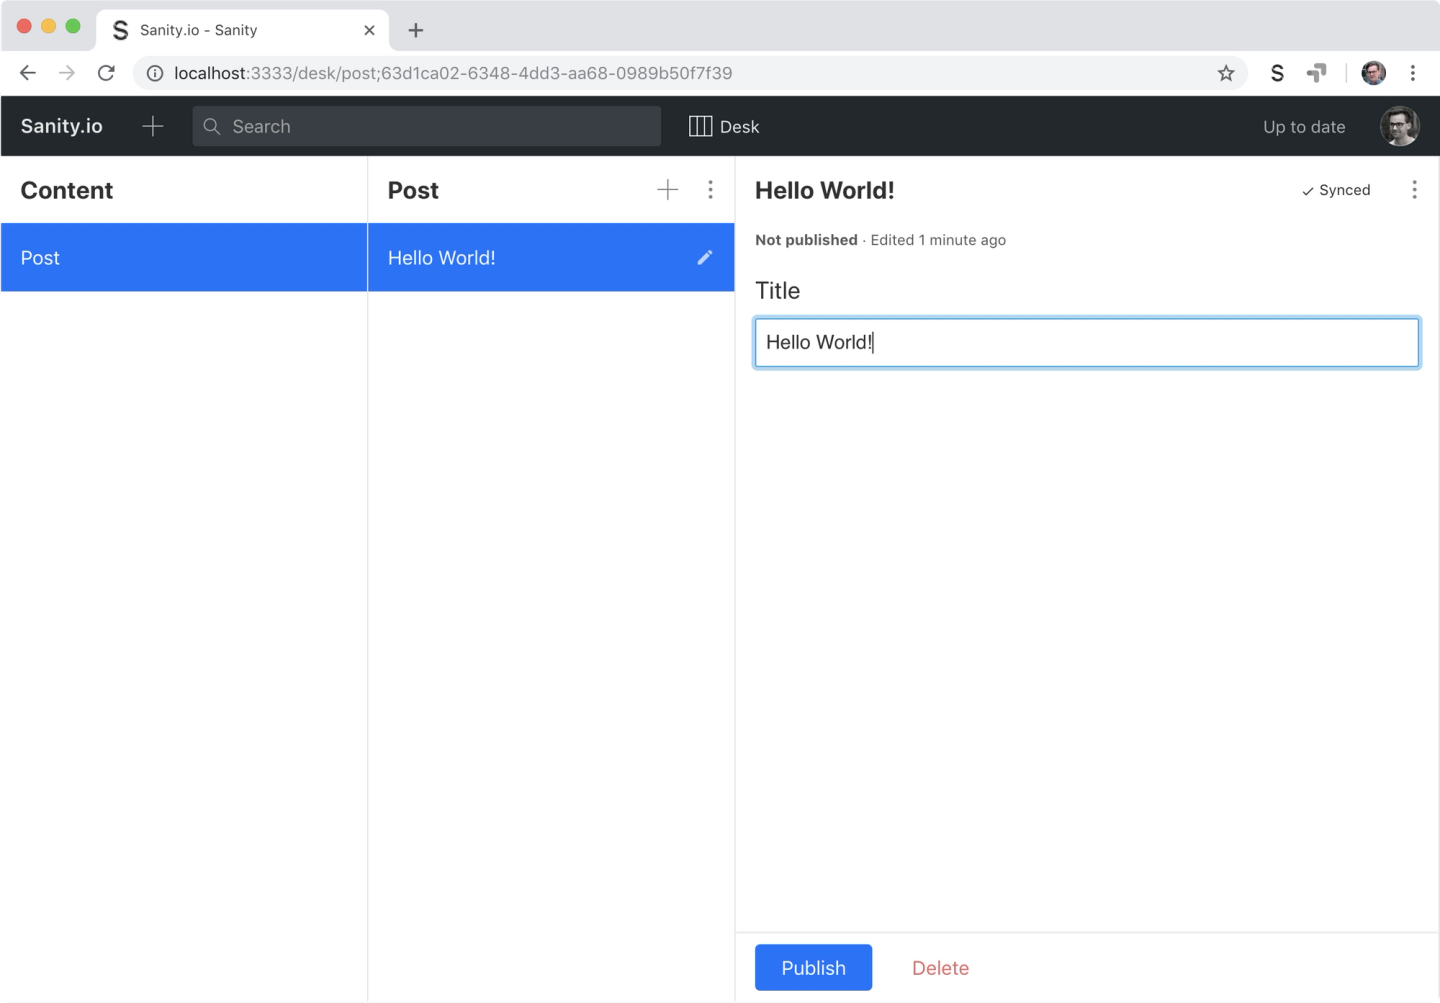Image resolution: width=1440 pixels, height=1003 pixels.
Task: Click inside the Title input field
Action: click(1086, 342)
